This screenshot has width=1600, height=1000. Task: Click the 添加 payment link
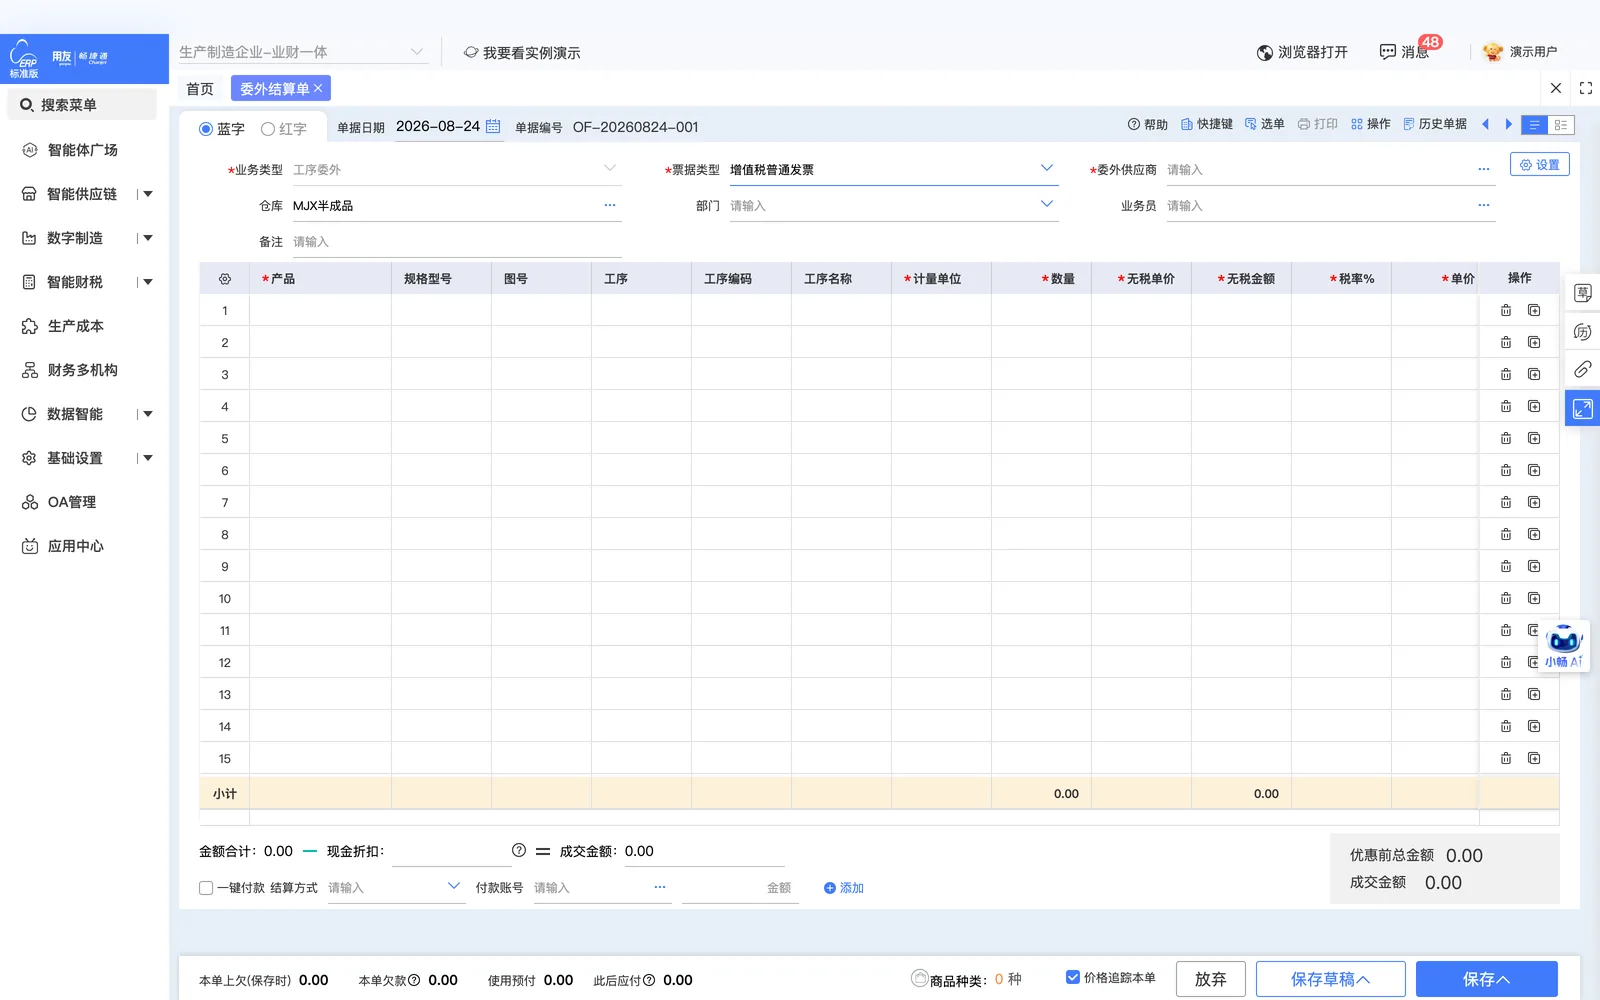coord(844,888)
